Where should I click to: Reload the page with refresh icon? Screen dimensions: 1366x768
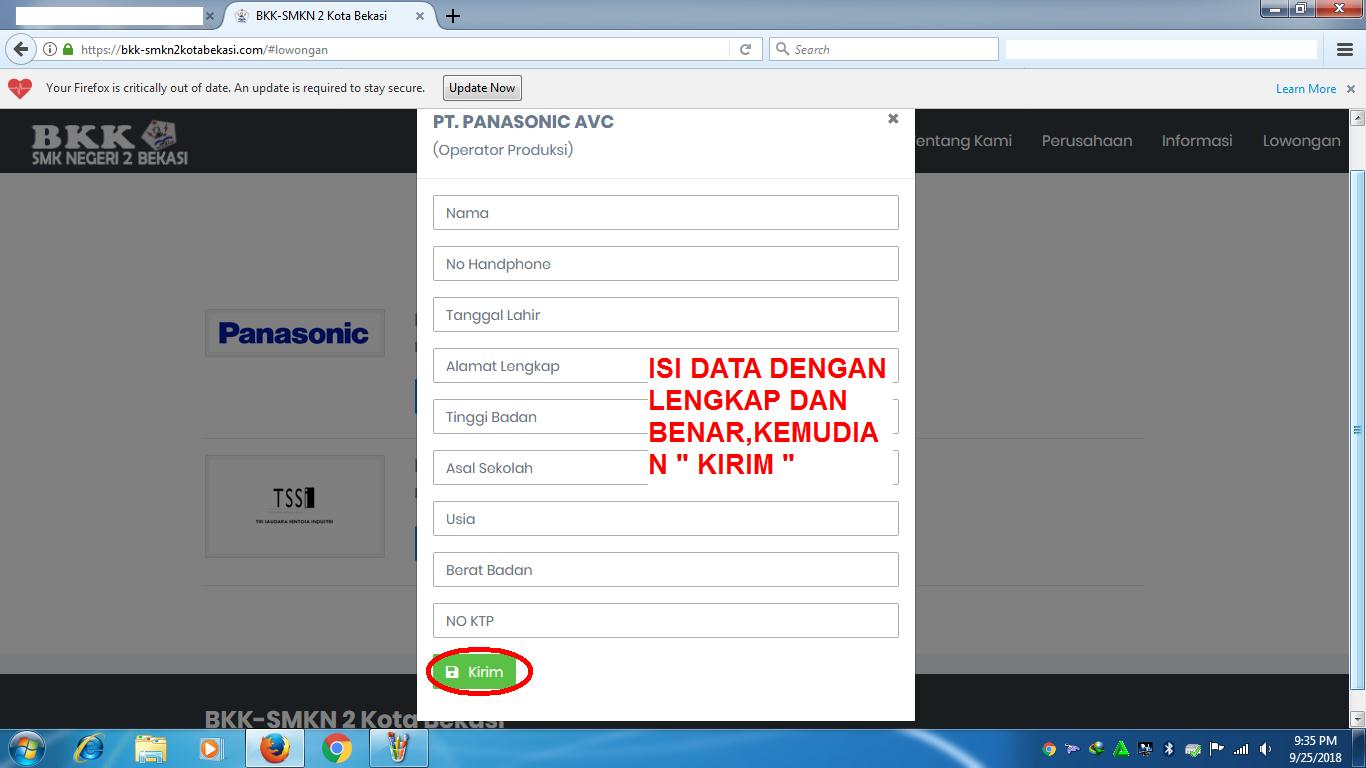click(745, 49)
